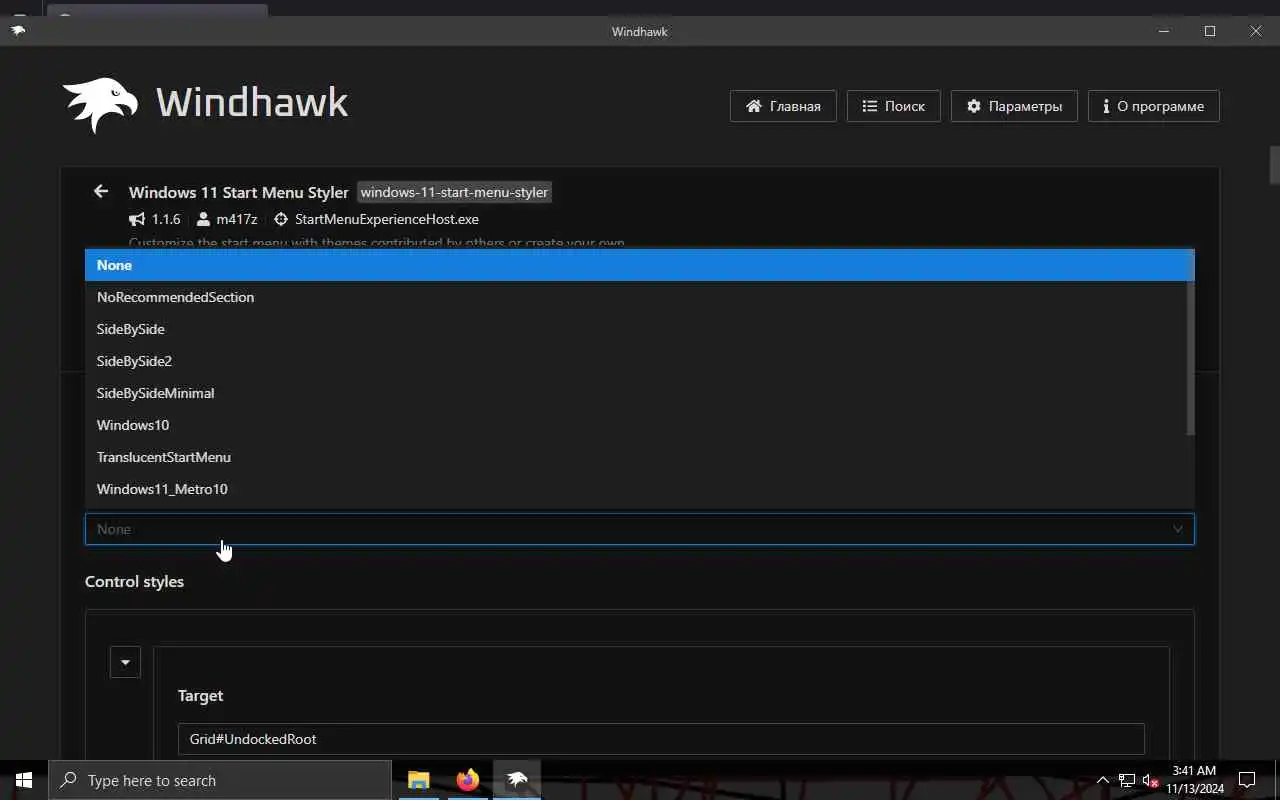Click the author m417z user icon
This screenshot has width=1280, height=800.
204,219
